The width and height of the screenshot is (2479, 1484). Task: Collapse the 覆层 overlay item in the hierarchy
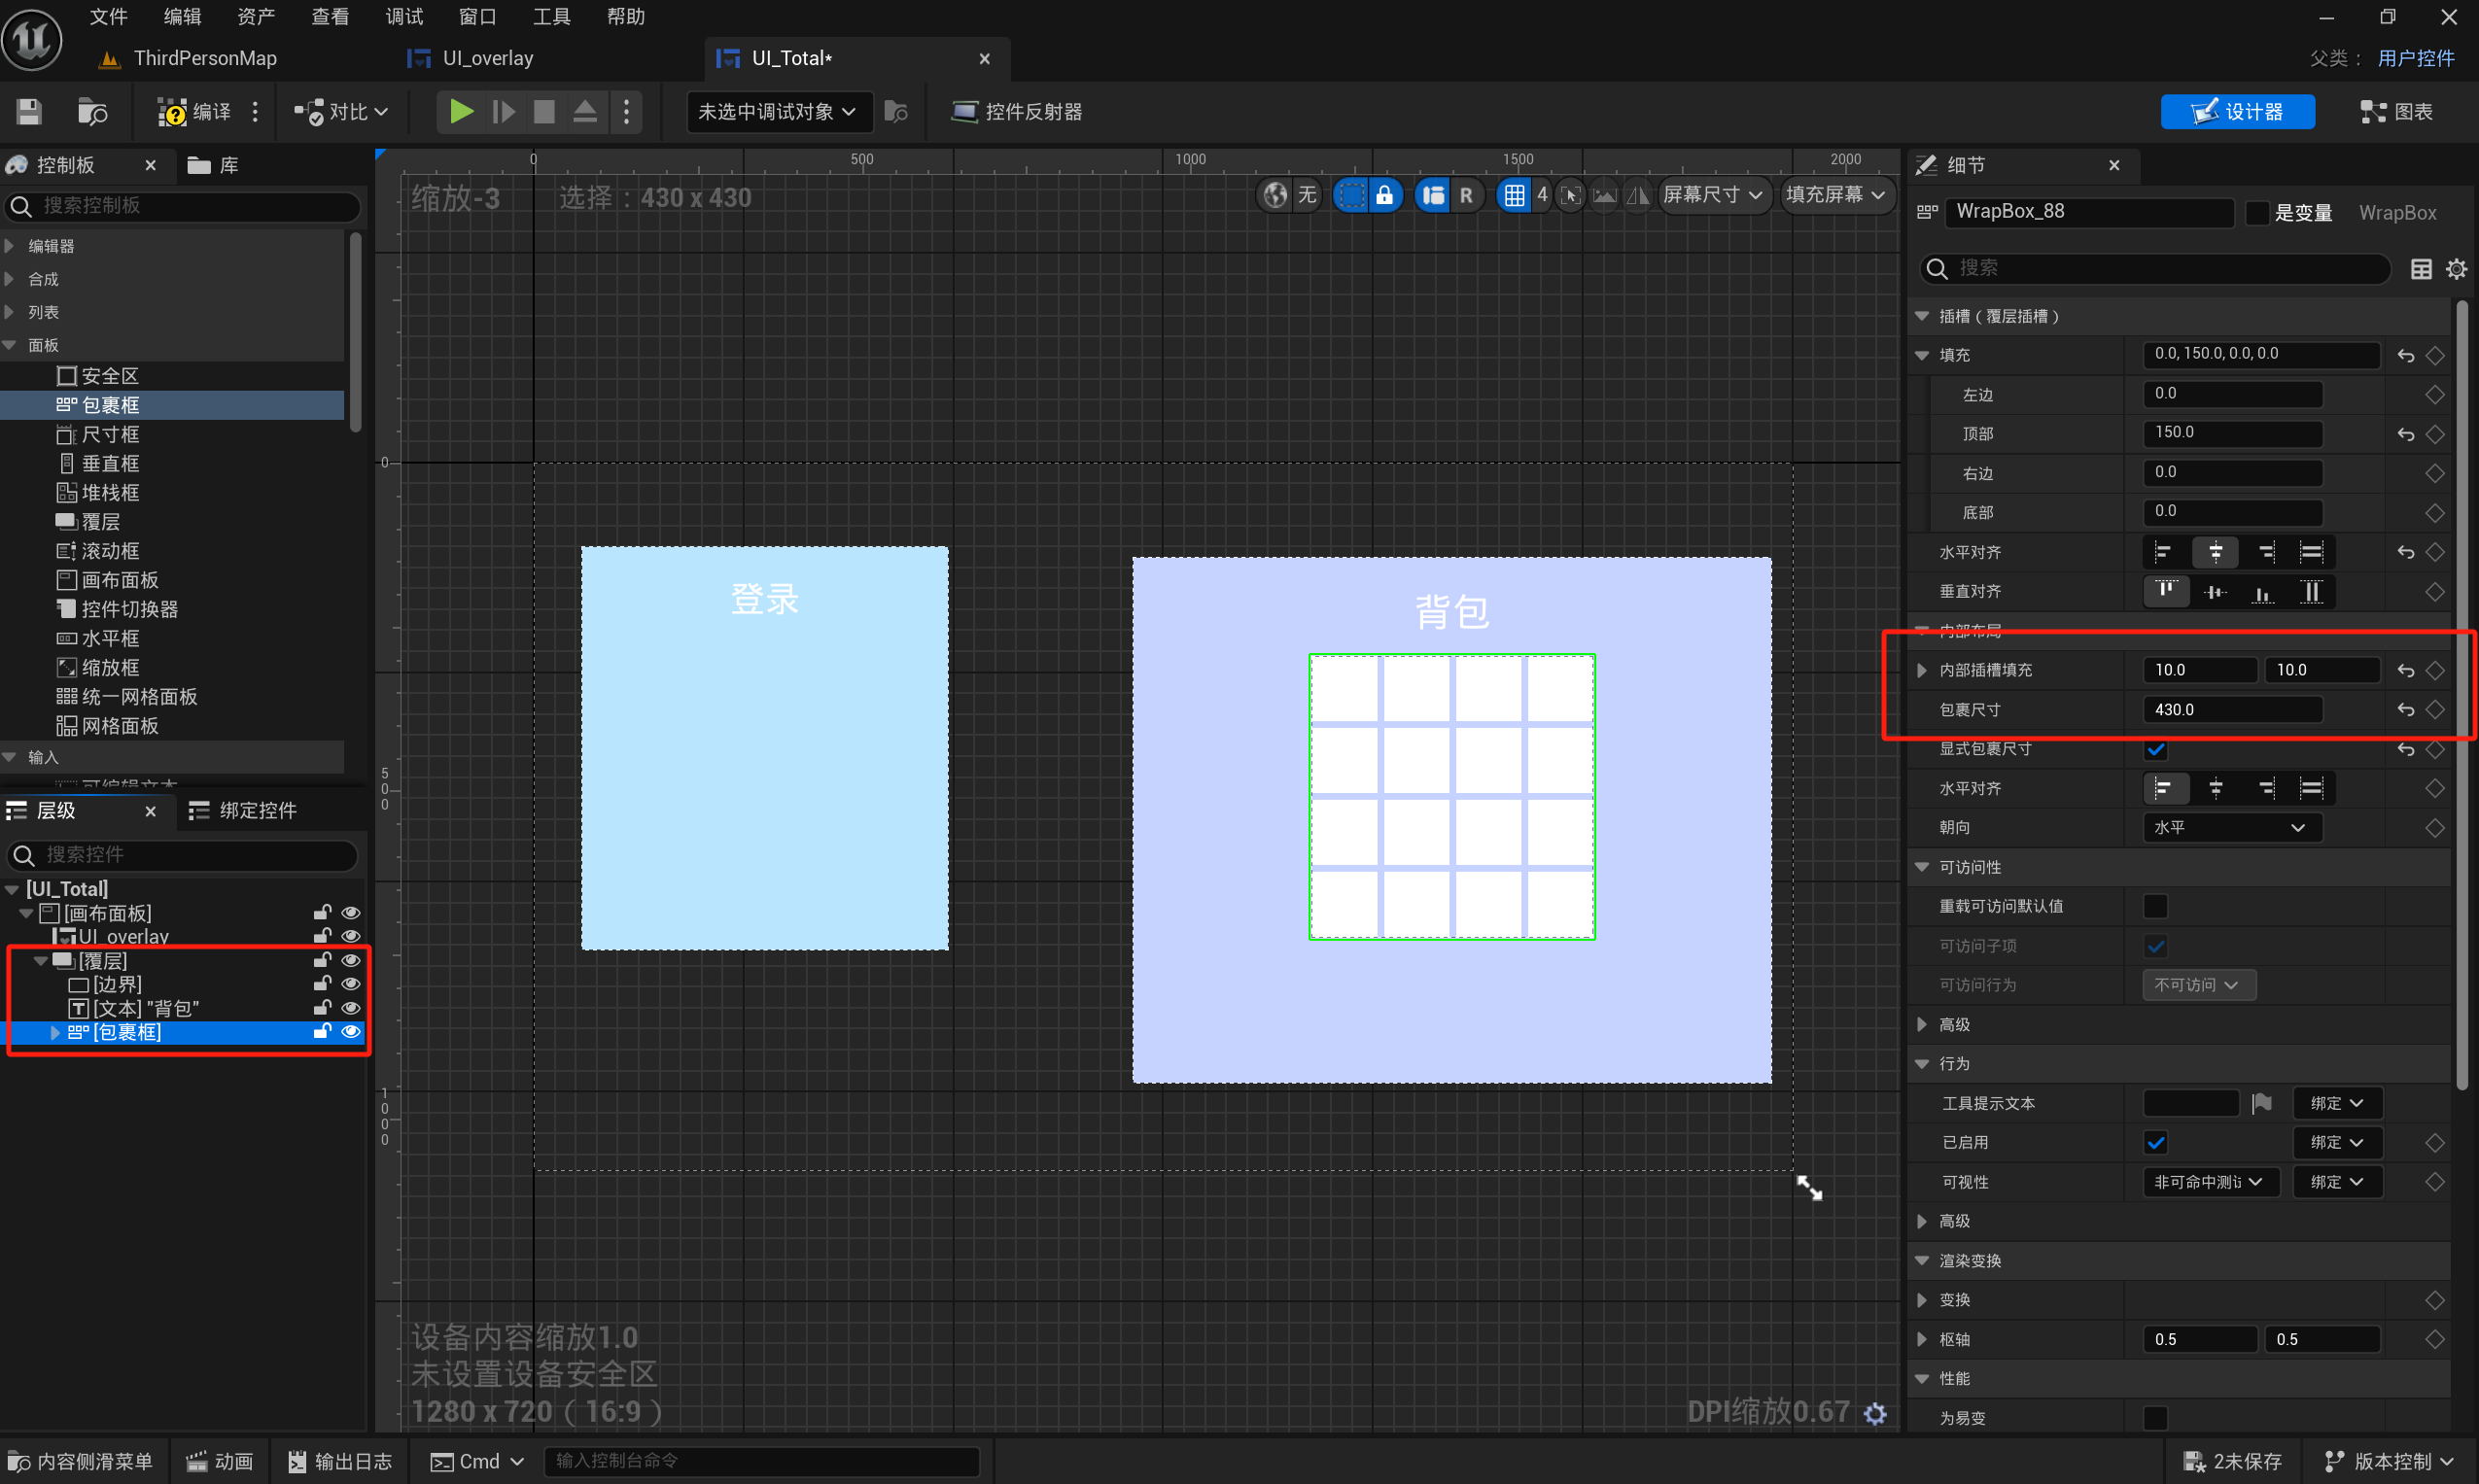tap(41, 960)
